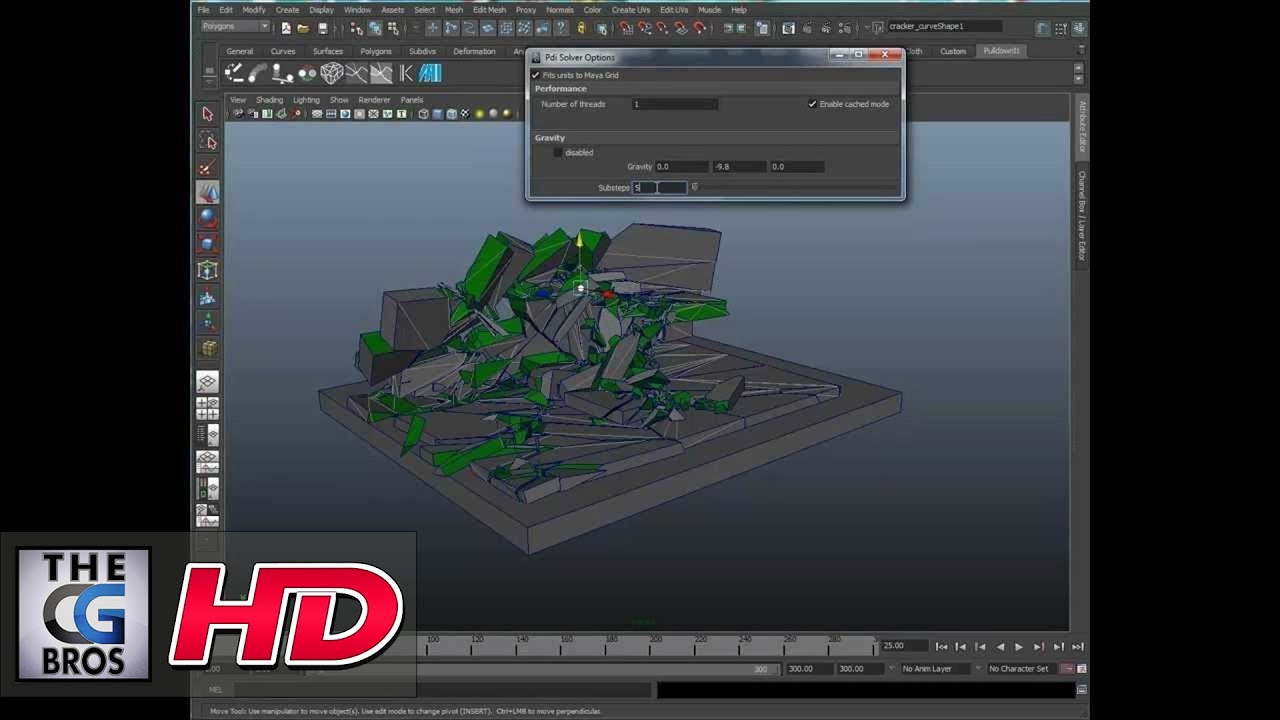Activate the Paint selection tool
The height and width of the screenshot is (720, 1280).
pos(208,166)
